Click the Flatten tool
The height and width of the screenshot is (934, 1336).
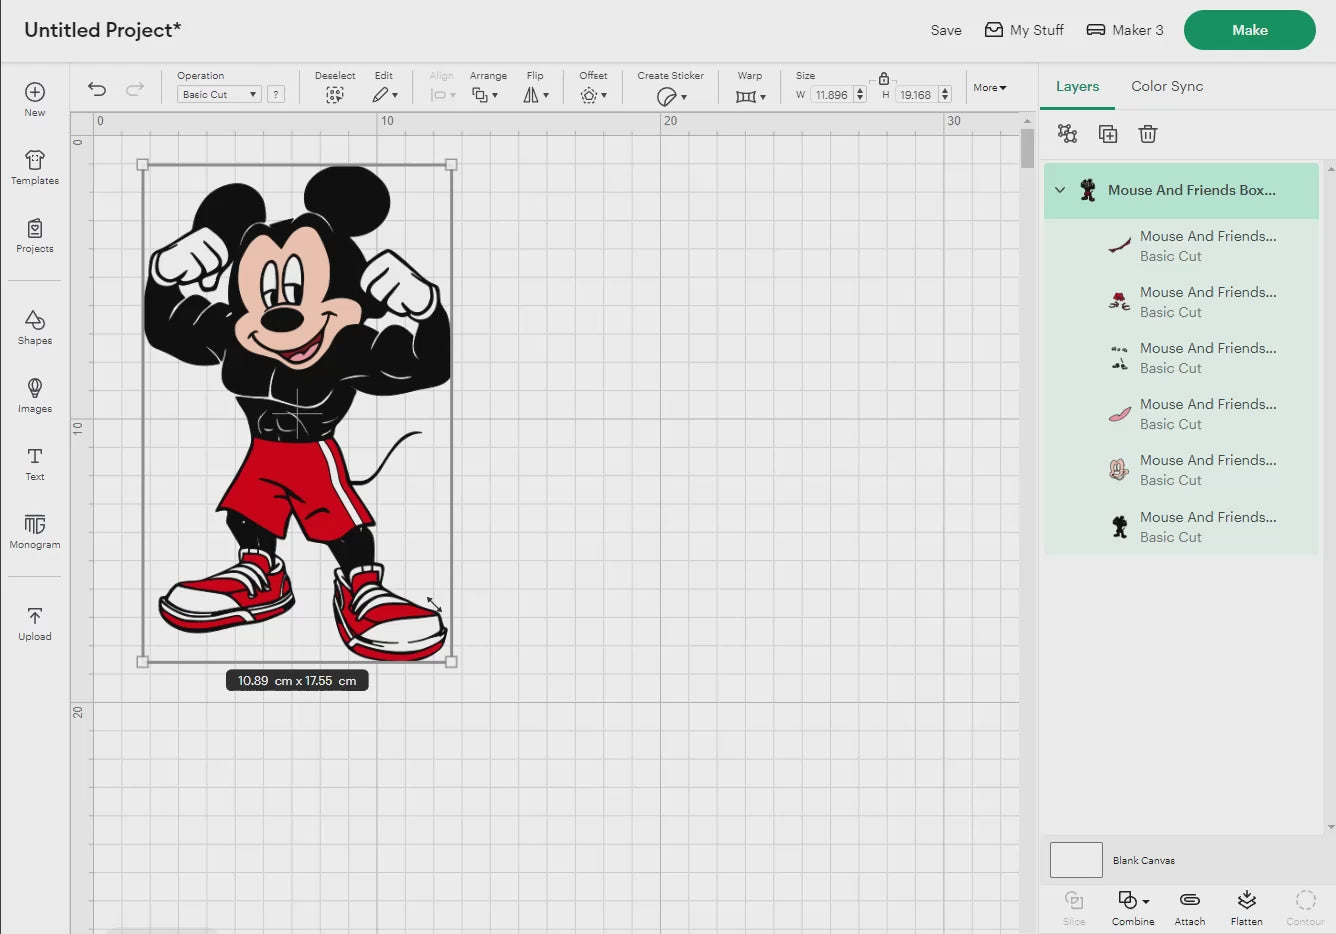[x=1247, y=908]
